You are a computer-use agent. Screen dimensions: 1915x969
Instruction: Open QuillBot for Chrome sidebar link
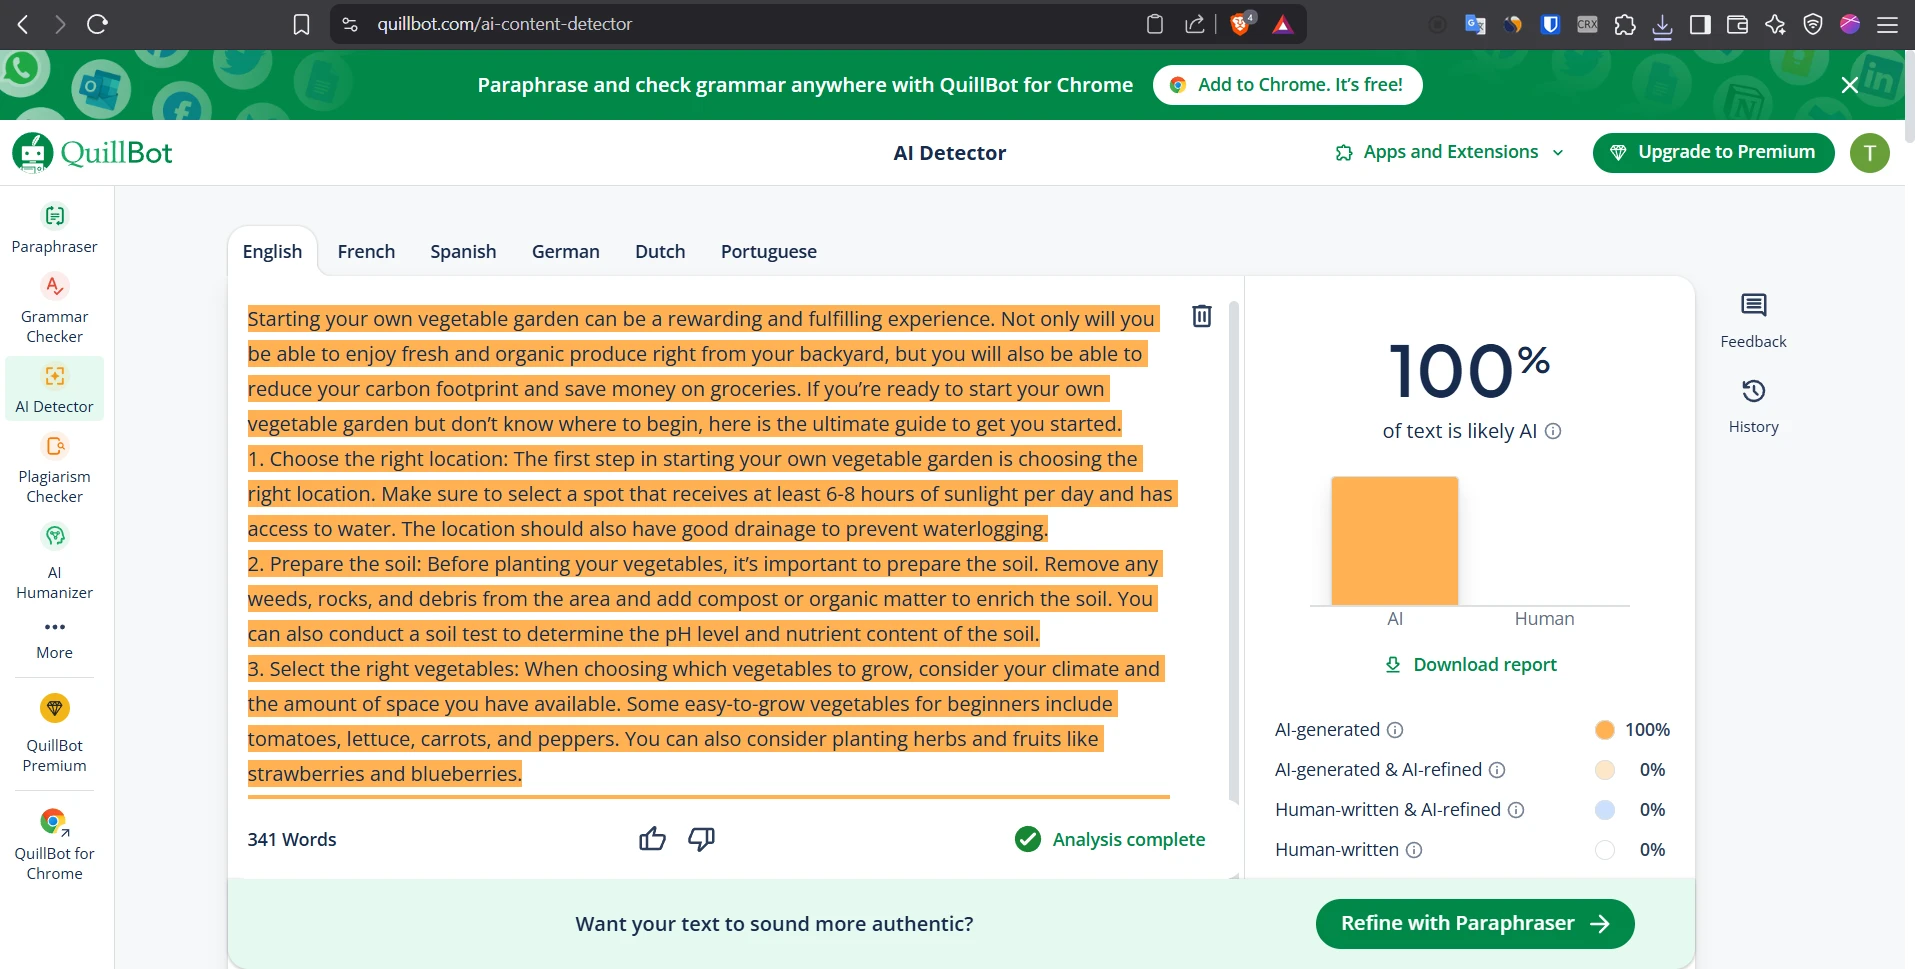point(54,844)
